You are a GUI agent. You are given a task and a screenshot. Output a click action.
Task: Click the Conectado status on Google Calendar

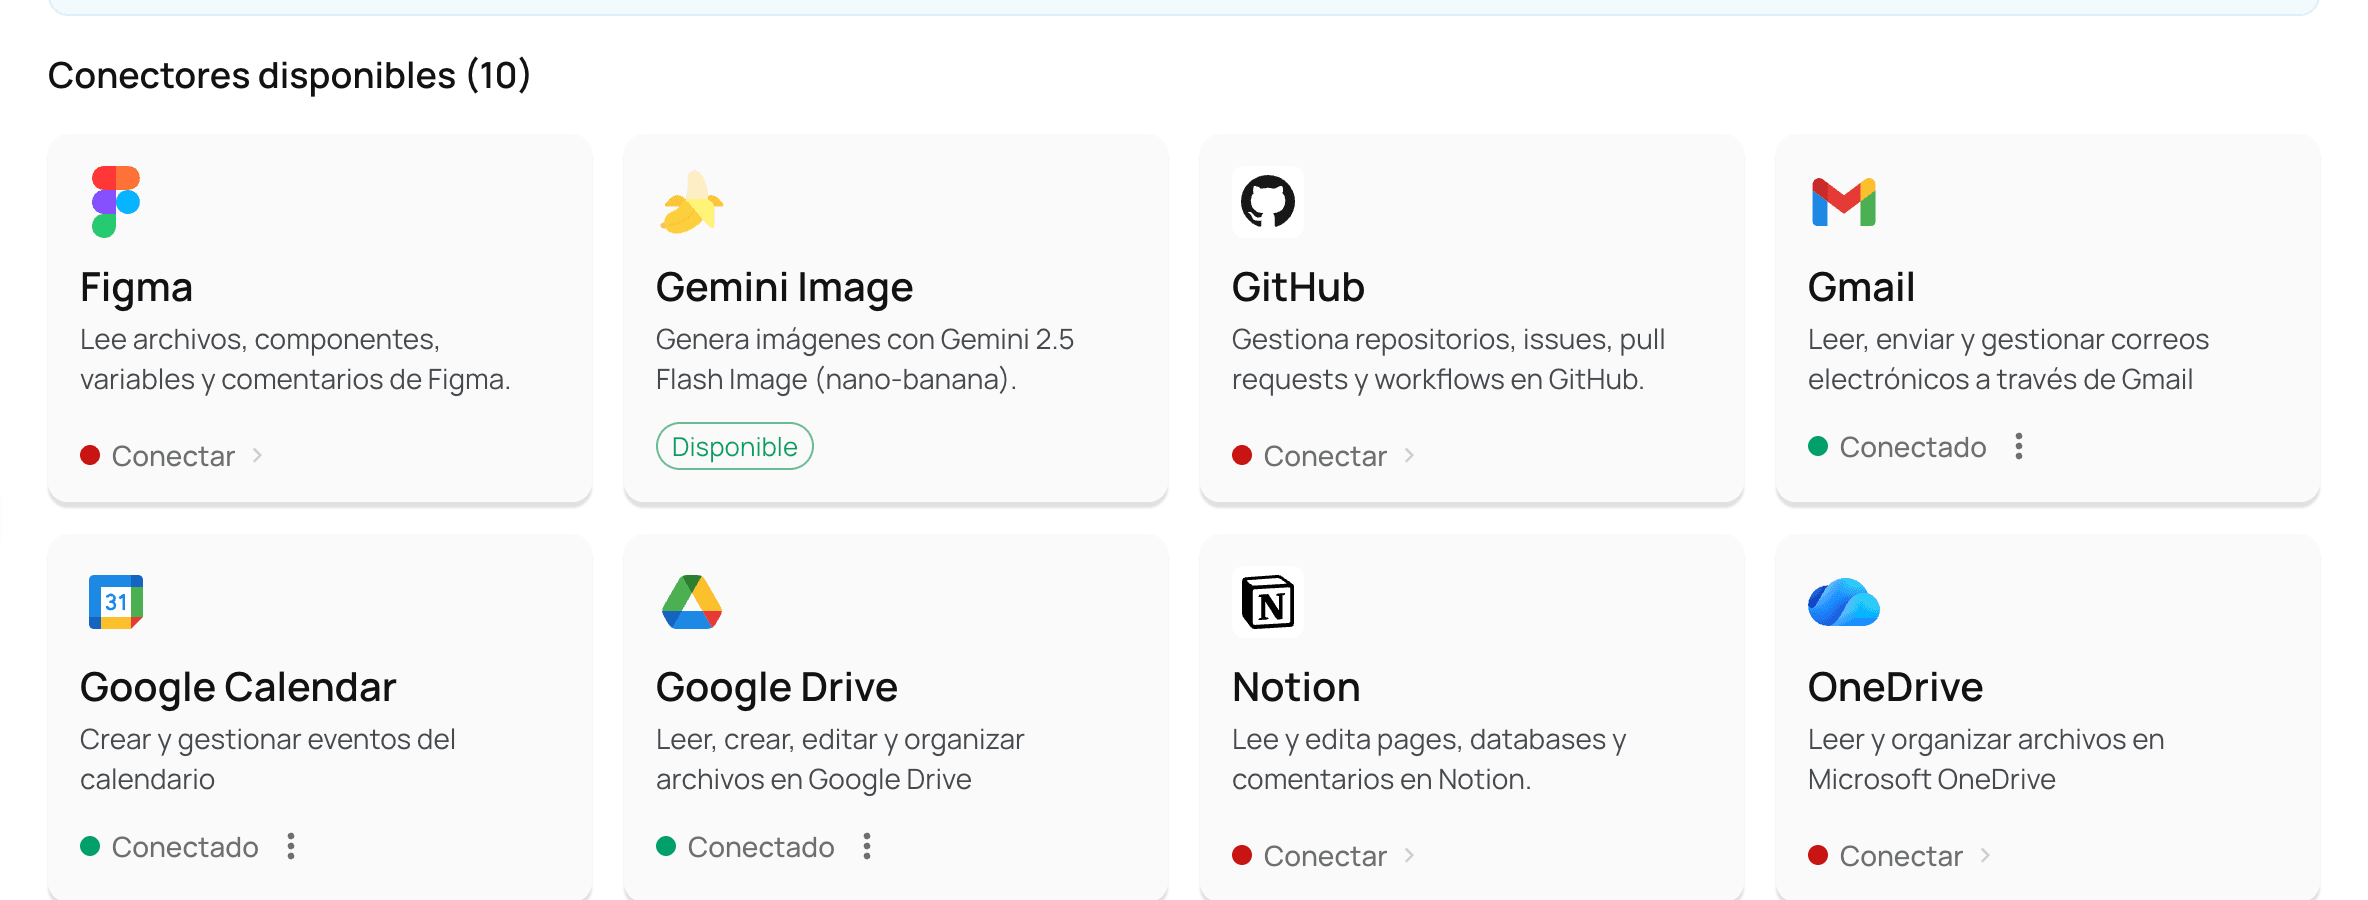click(x=185, y=847)
